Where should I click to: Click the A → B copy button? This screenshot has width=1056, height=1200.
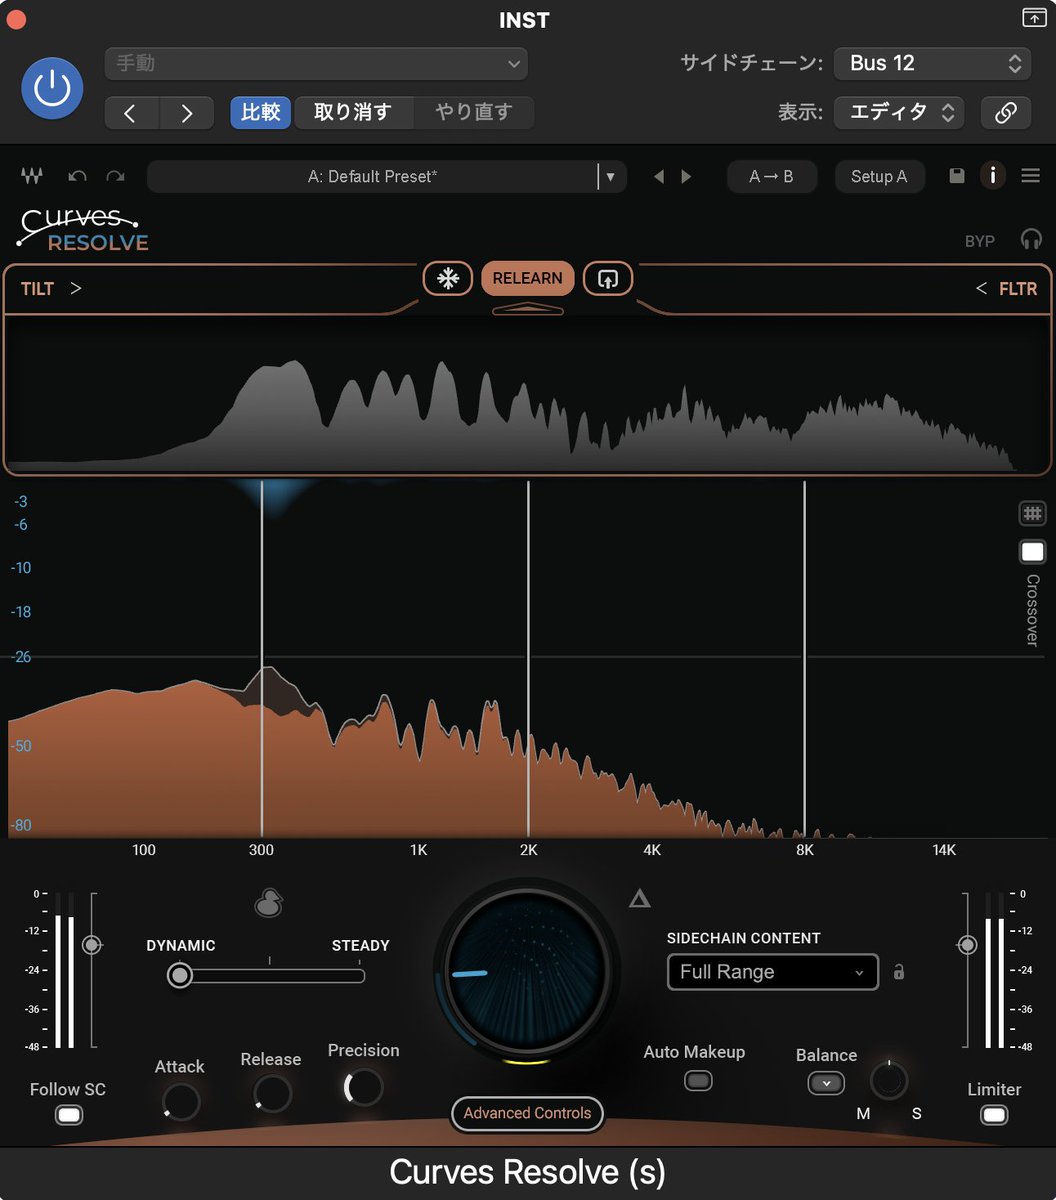click(x=771, y=176)
